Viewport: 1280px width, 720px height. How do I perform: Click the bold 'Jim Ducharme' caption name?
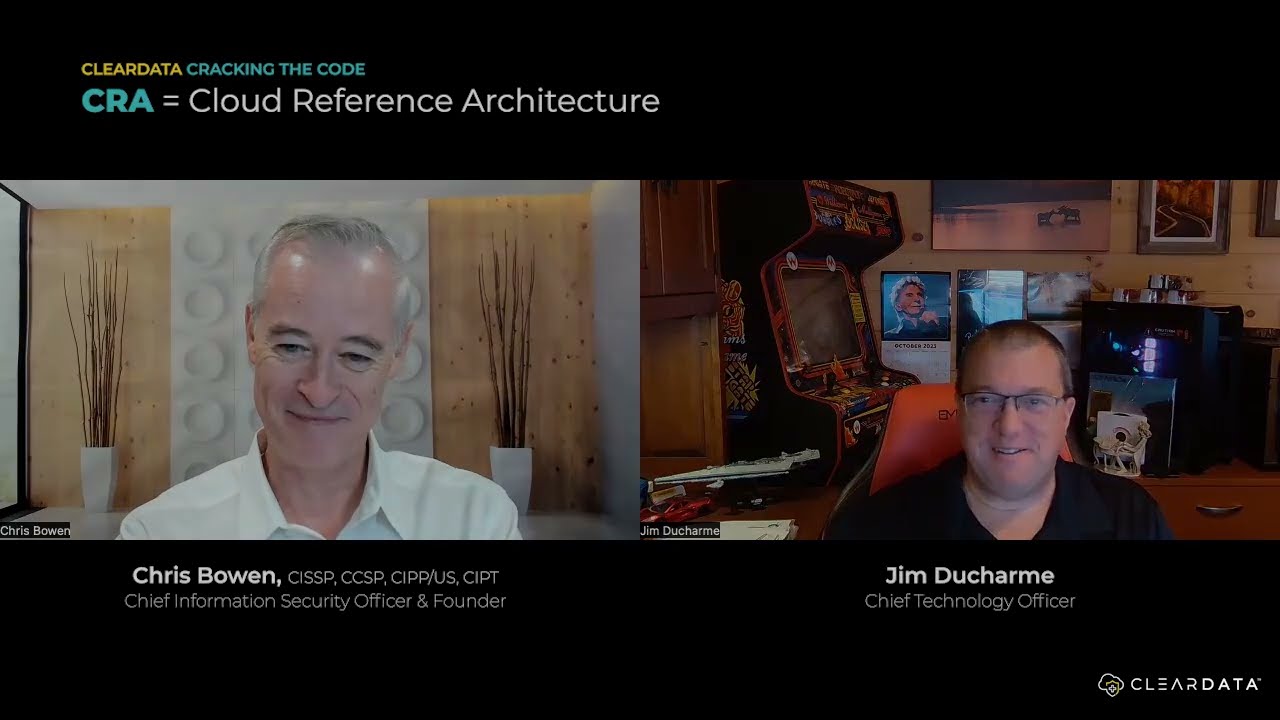970,576
